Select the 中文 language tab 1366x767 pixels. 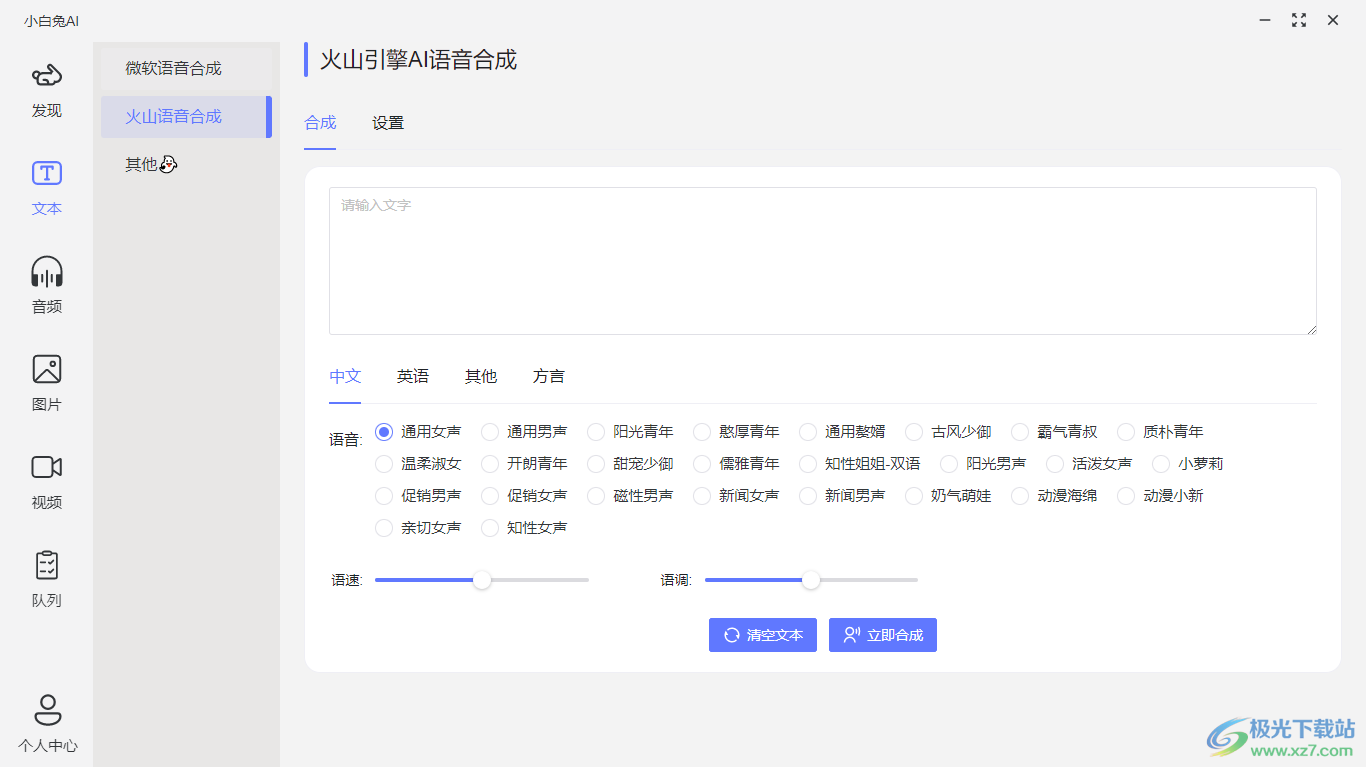point(345,376)
